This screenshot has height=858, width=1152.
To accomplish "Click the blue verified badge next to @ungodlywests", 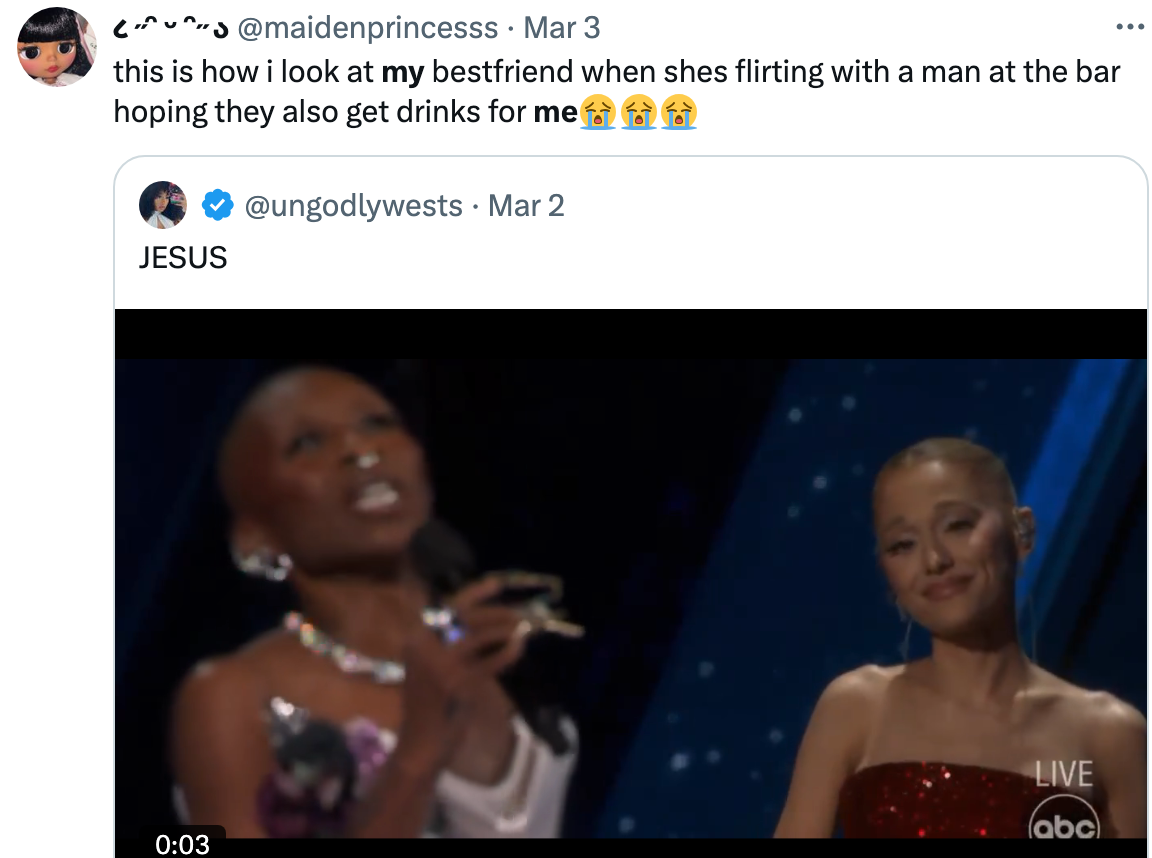I will 216,205.
